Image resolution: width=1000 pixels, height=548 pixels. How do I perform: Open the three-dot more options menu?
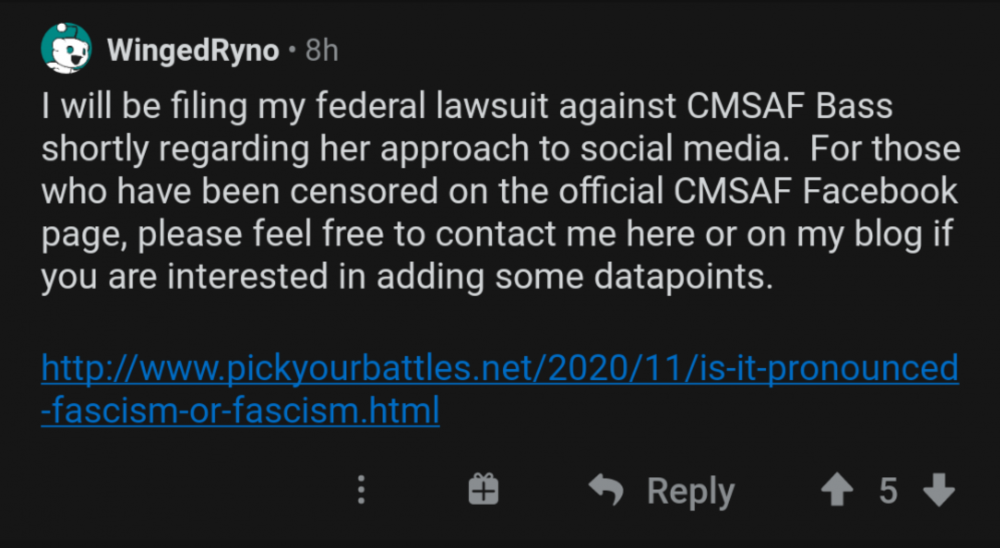pyautogui.click(x=362, y=490)
